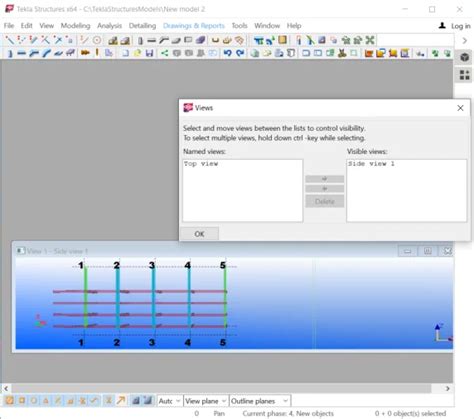Toggle the orange arrow snap switch

121,401
